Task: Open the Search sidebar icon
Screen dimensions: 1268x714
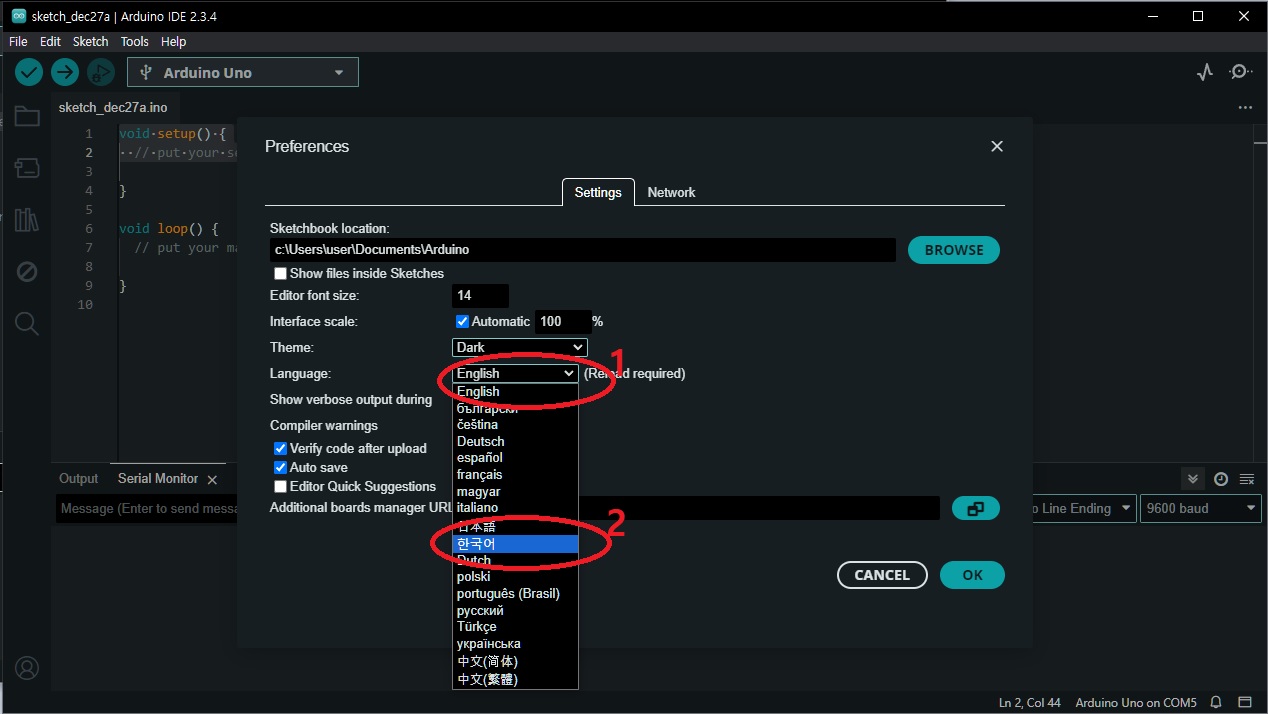Action: tap(27, 323)
